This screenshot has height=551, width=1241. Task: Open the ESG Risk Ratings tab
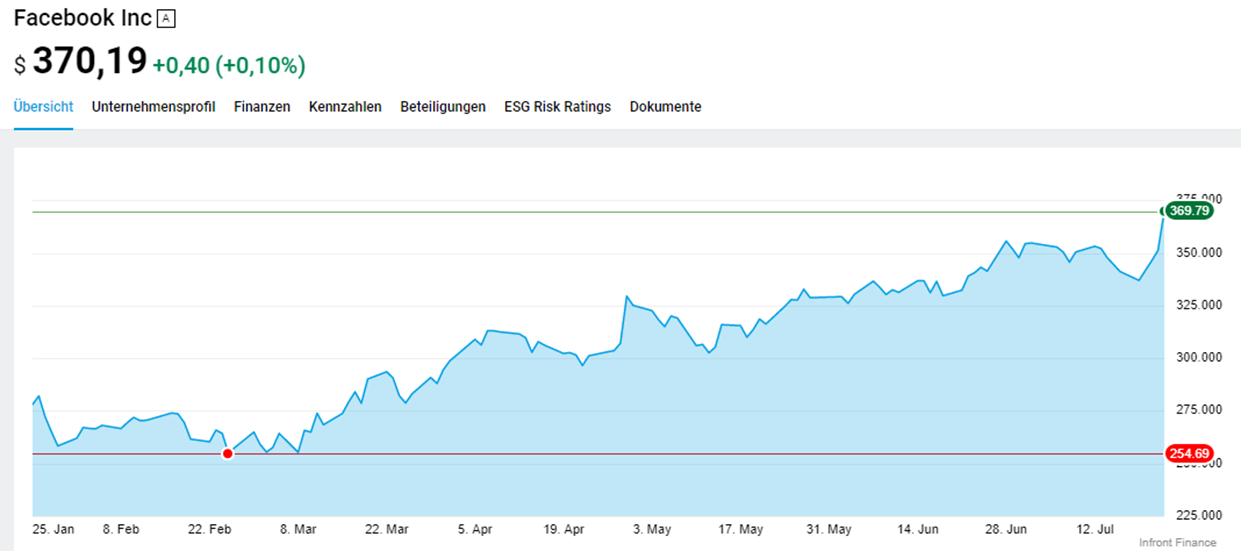[x=557, y=107]
